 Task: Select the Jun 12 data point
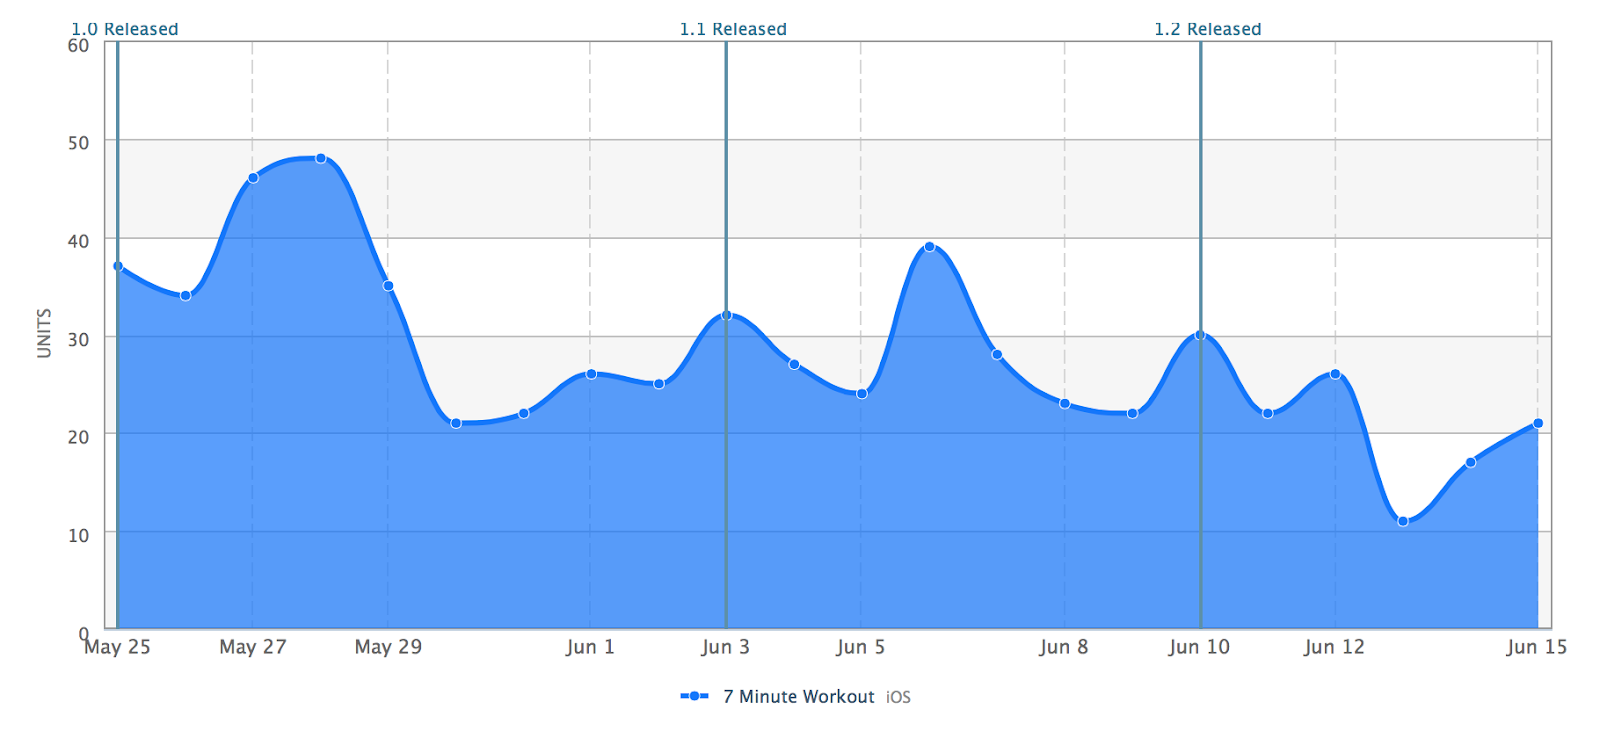(x=1335, y=374)
